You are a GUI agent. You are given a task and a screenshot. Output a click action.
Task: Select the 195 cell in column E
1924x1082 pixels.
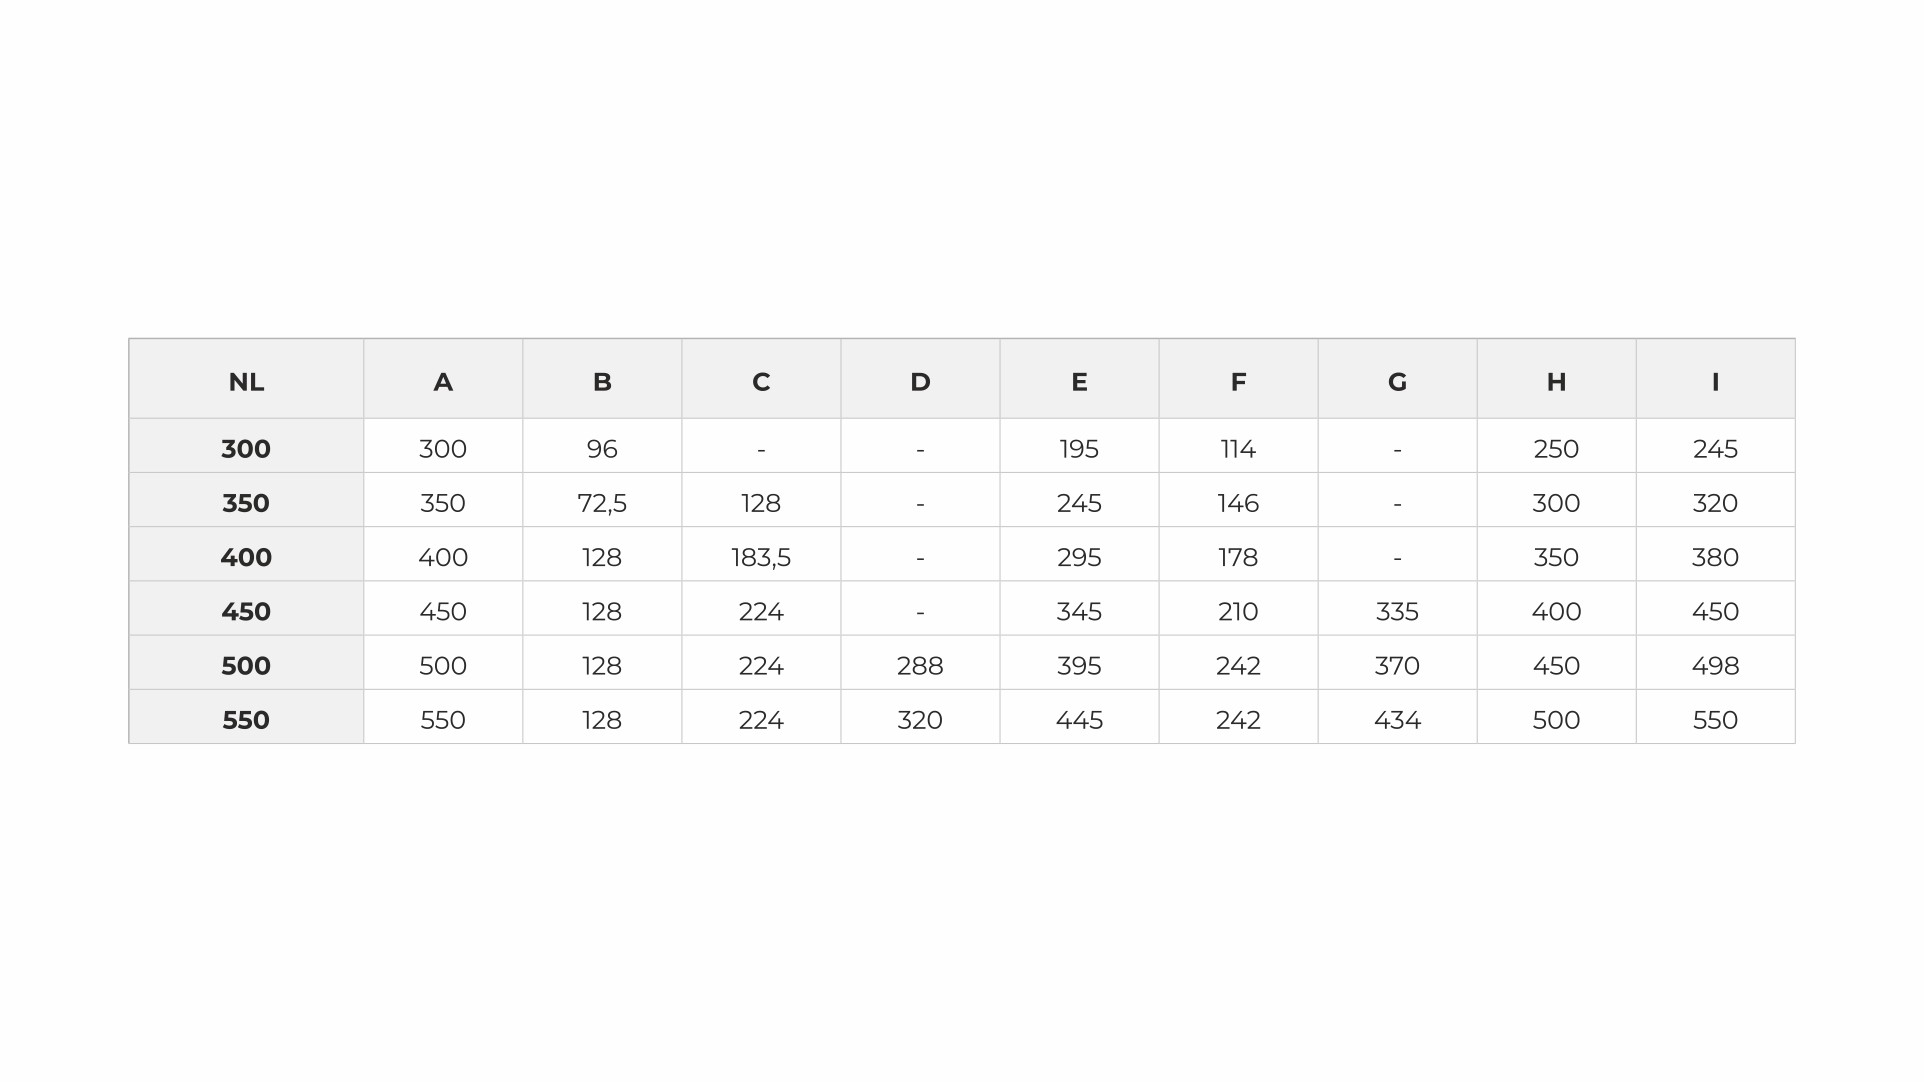pyautogui.click(x=1079, y=449)
